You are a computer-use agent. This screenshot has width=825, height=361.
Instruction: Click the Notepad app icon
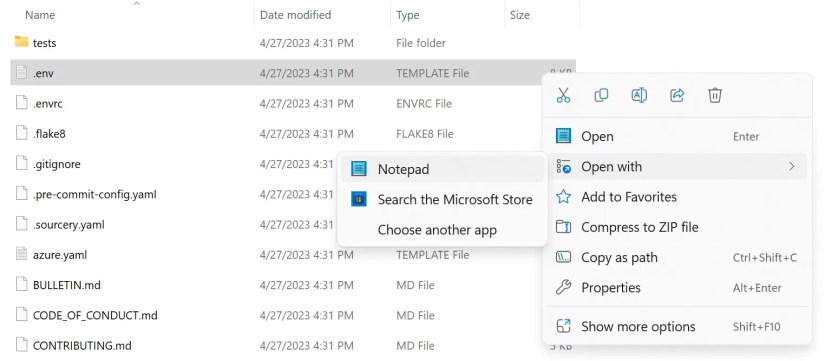[x=359, y=169]
